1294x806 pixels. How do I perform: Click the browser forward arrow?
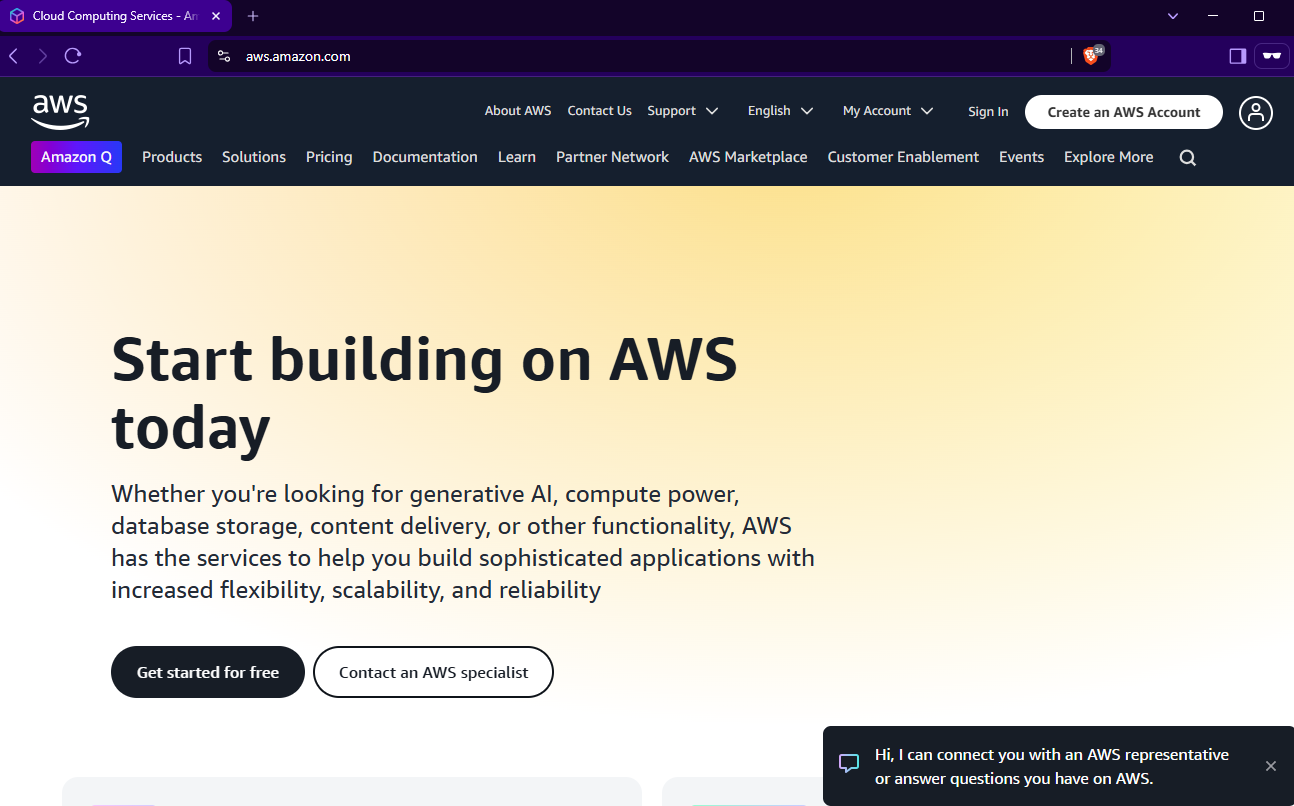click(x=43, y=56)
